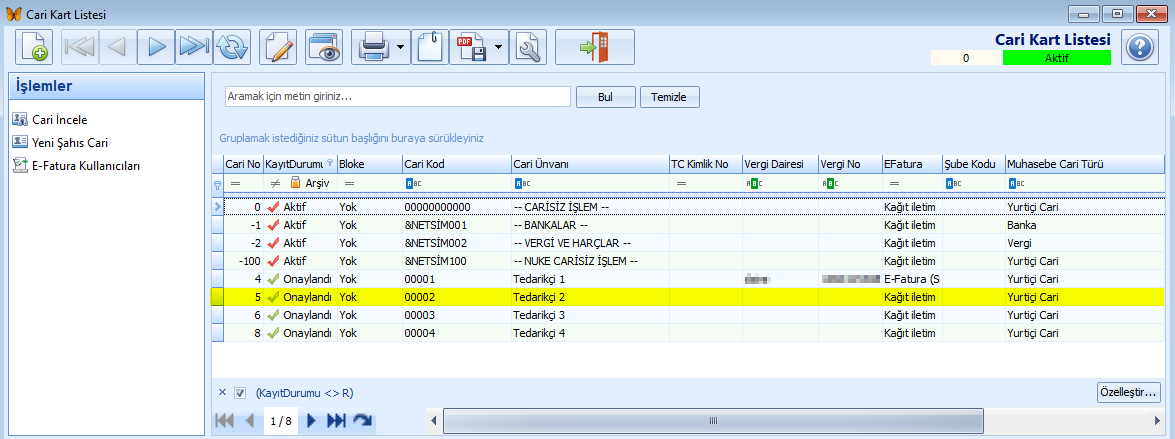
Task: Toggle the KayıtDurumu filter checkbox
Action: 240,393
